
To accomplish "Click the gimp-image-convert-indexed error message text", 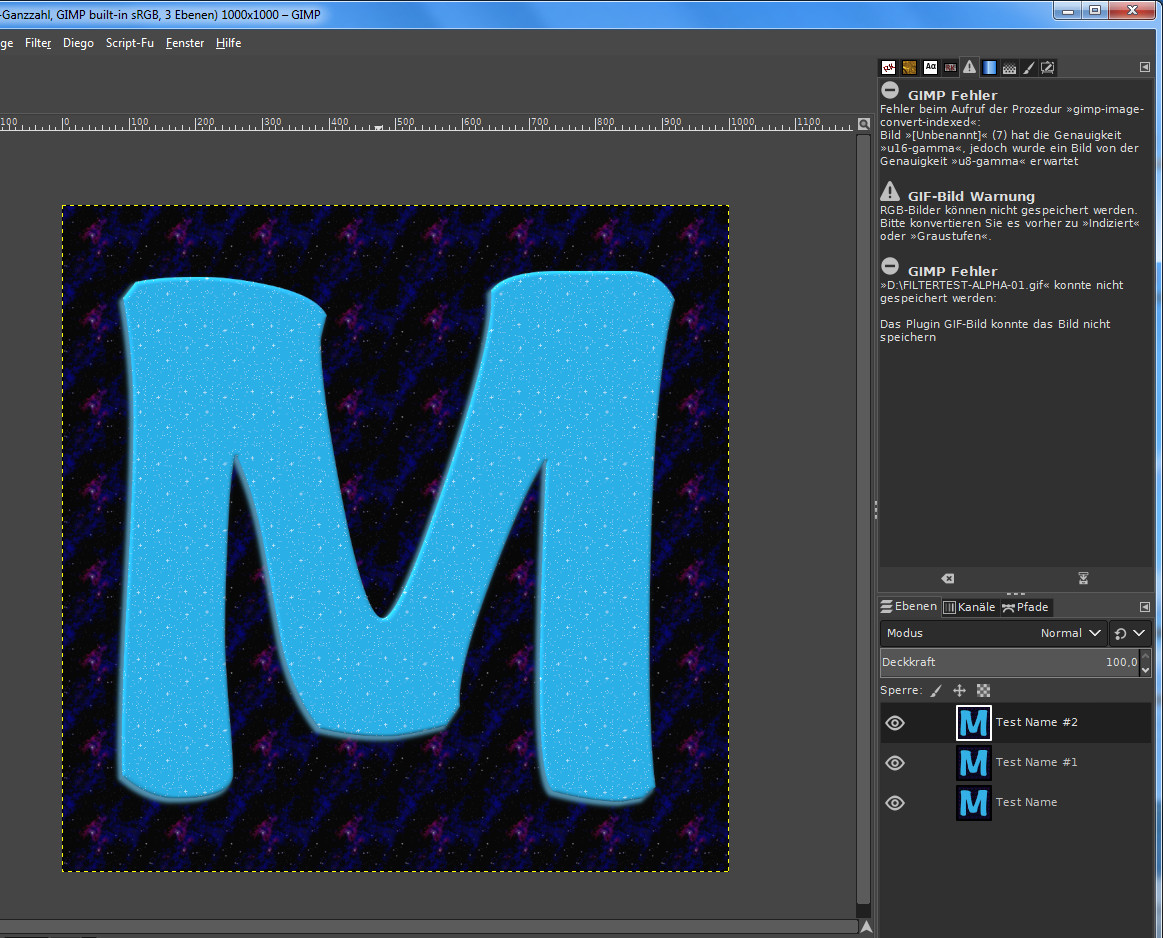I will [1012, 135].
